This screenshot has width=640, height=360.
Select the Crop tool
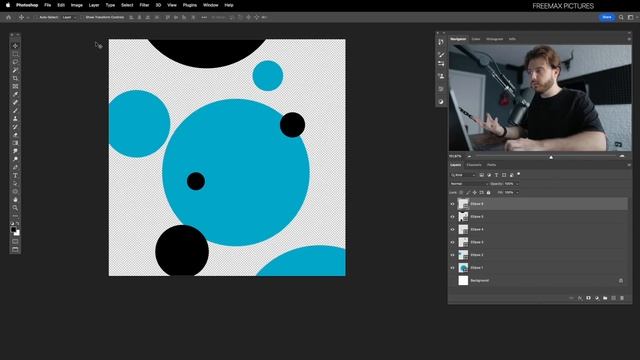click(16, 78)
